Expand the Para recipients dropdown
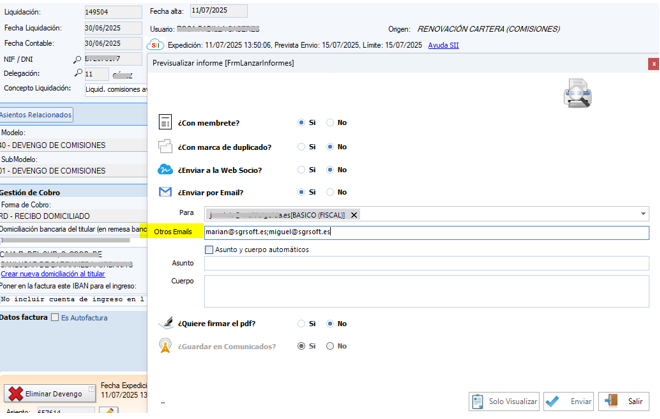Viewport: 660px width, 419px height. coord(643,214)
